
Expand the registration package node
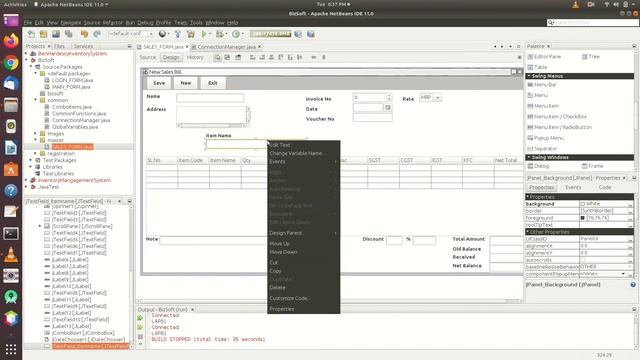click(x=36, y=153)
